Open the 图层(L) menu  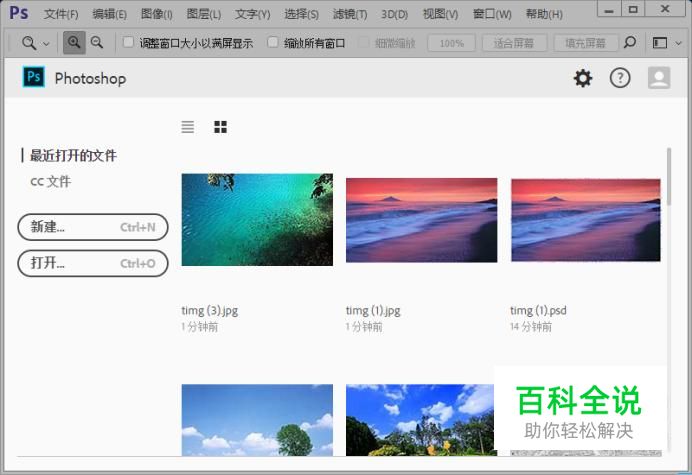point(203,14)
